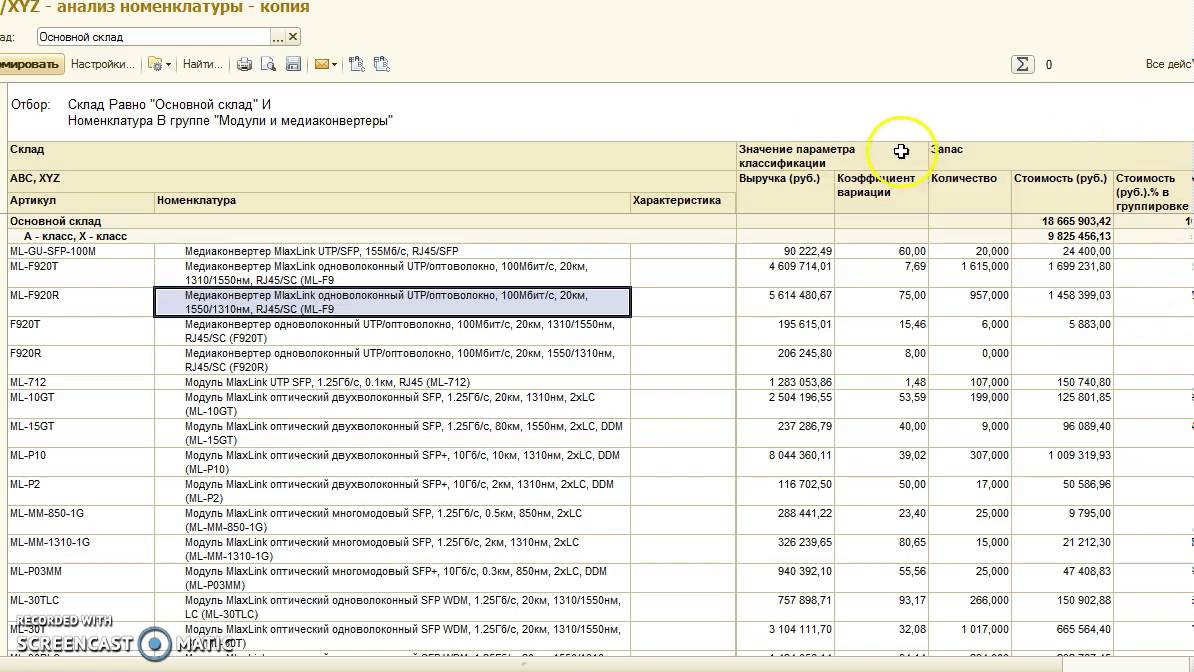Click the Номенклатура column header
The width and height of the screenshot is (1194, 672).
pyautogui.click(x=392, y=202)
